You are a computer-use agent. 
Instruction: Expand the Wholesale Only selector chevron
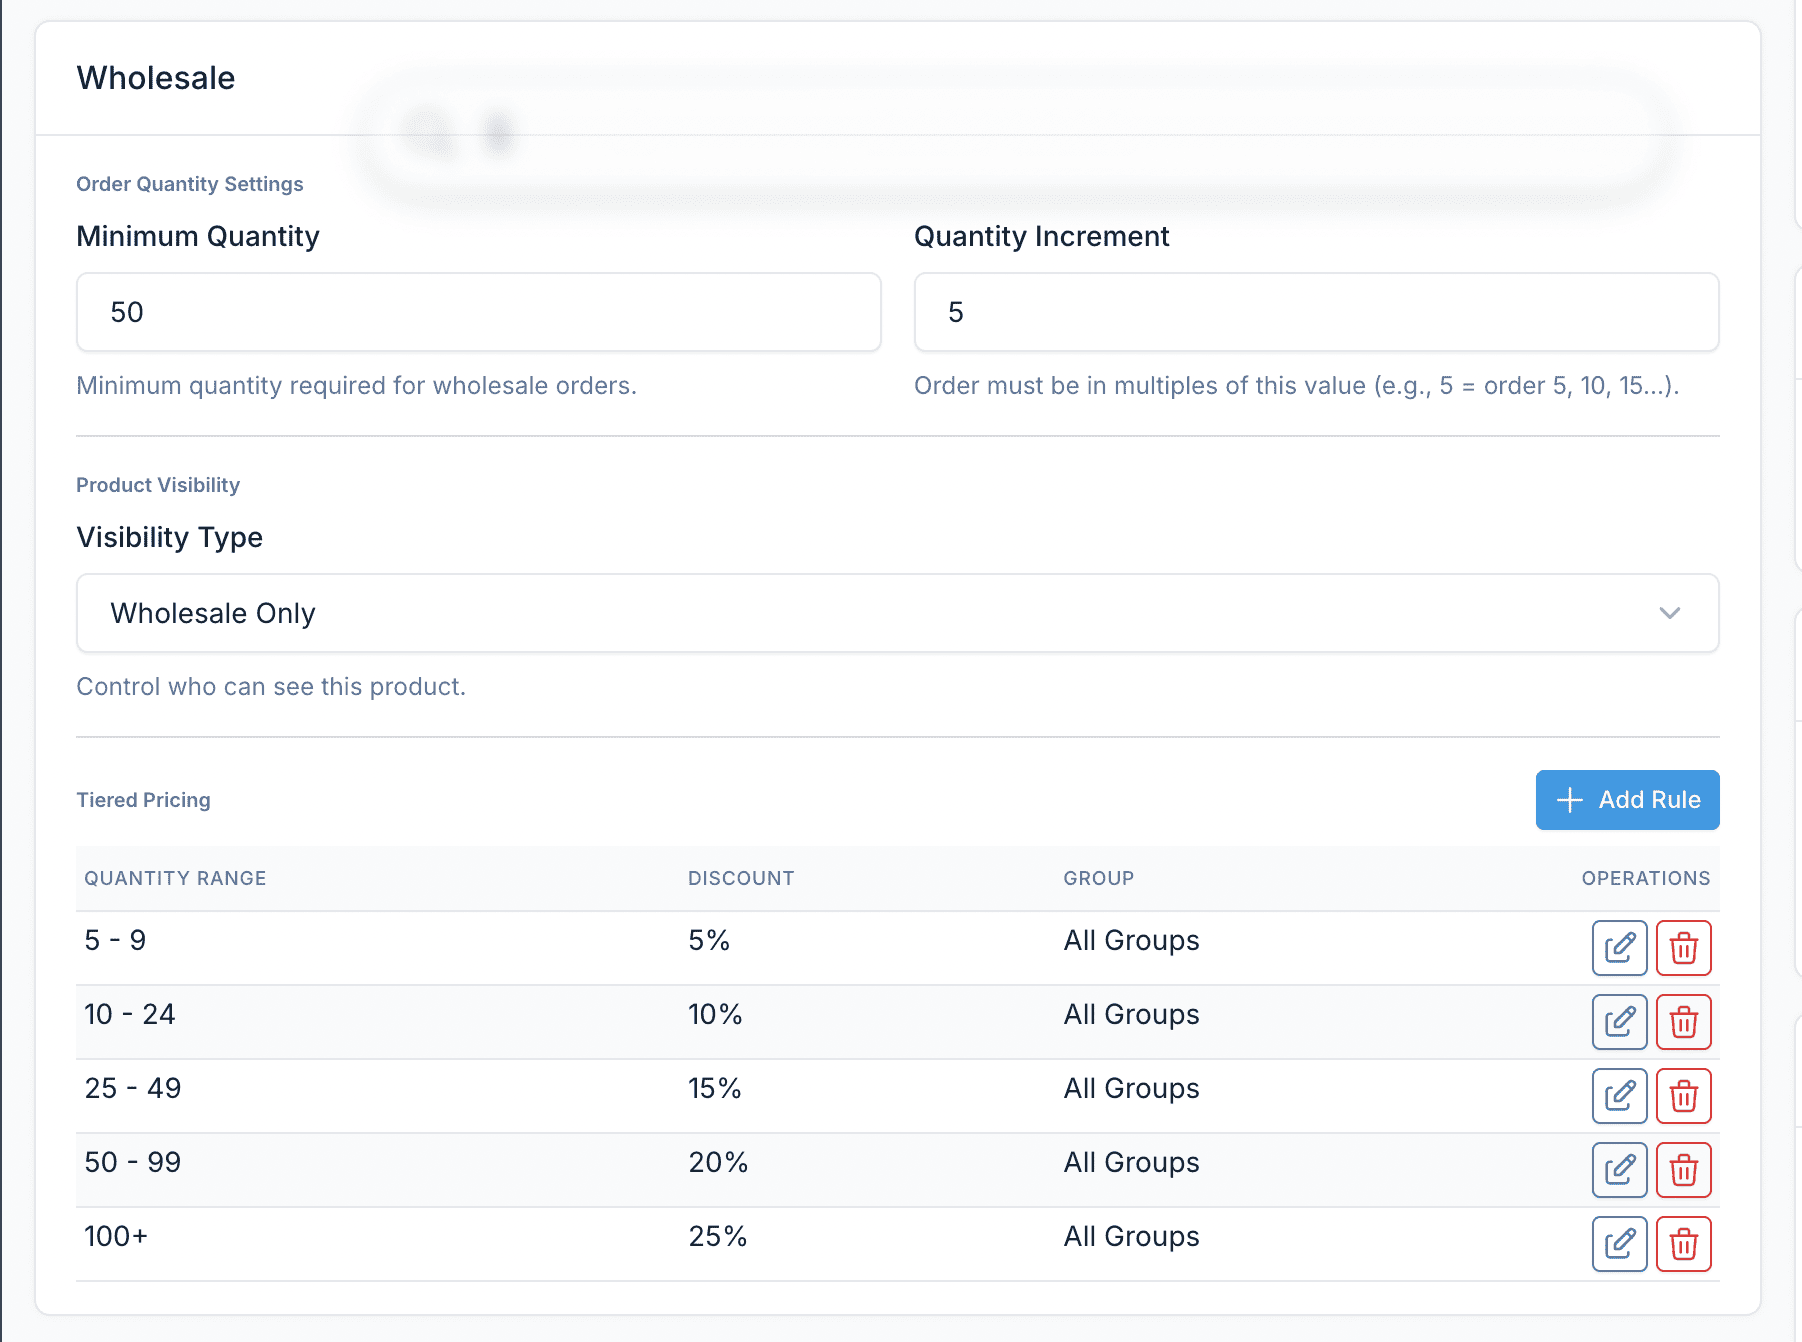1670,613
